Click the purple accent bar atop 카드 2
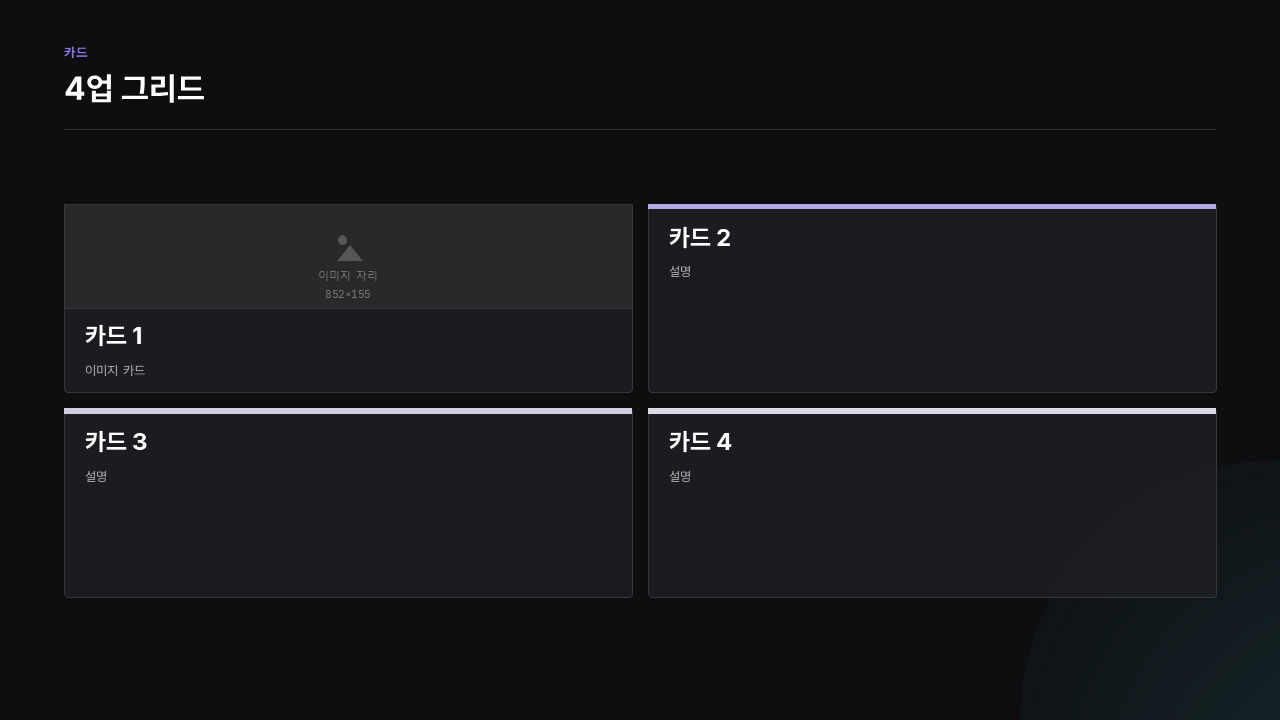Image resolution: width=1280 pixels, height=720 pixels. [x=932, y=206]
